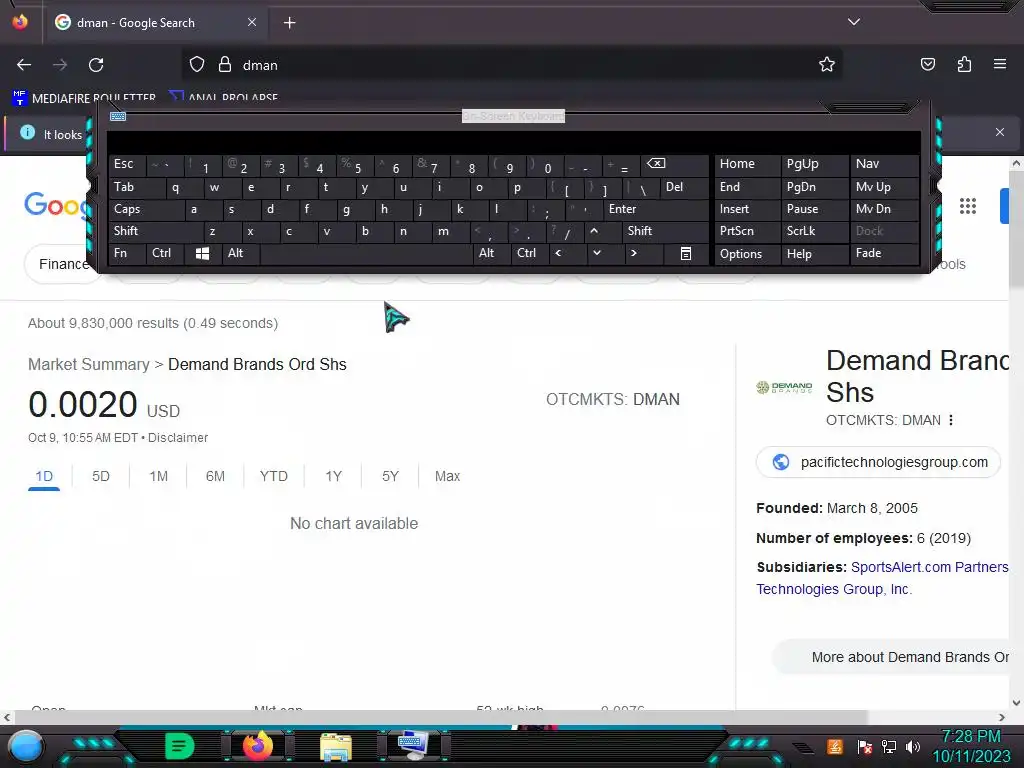Click the Windows logo key on keyboard

pos(202,253)
